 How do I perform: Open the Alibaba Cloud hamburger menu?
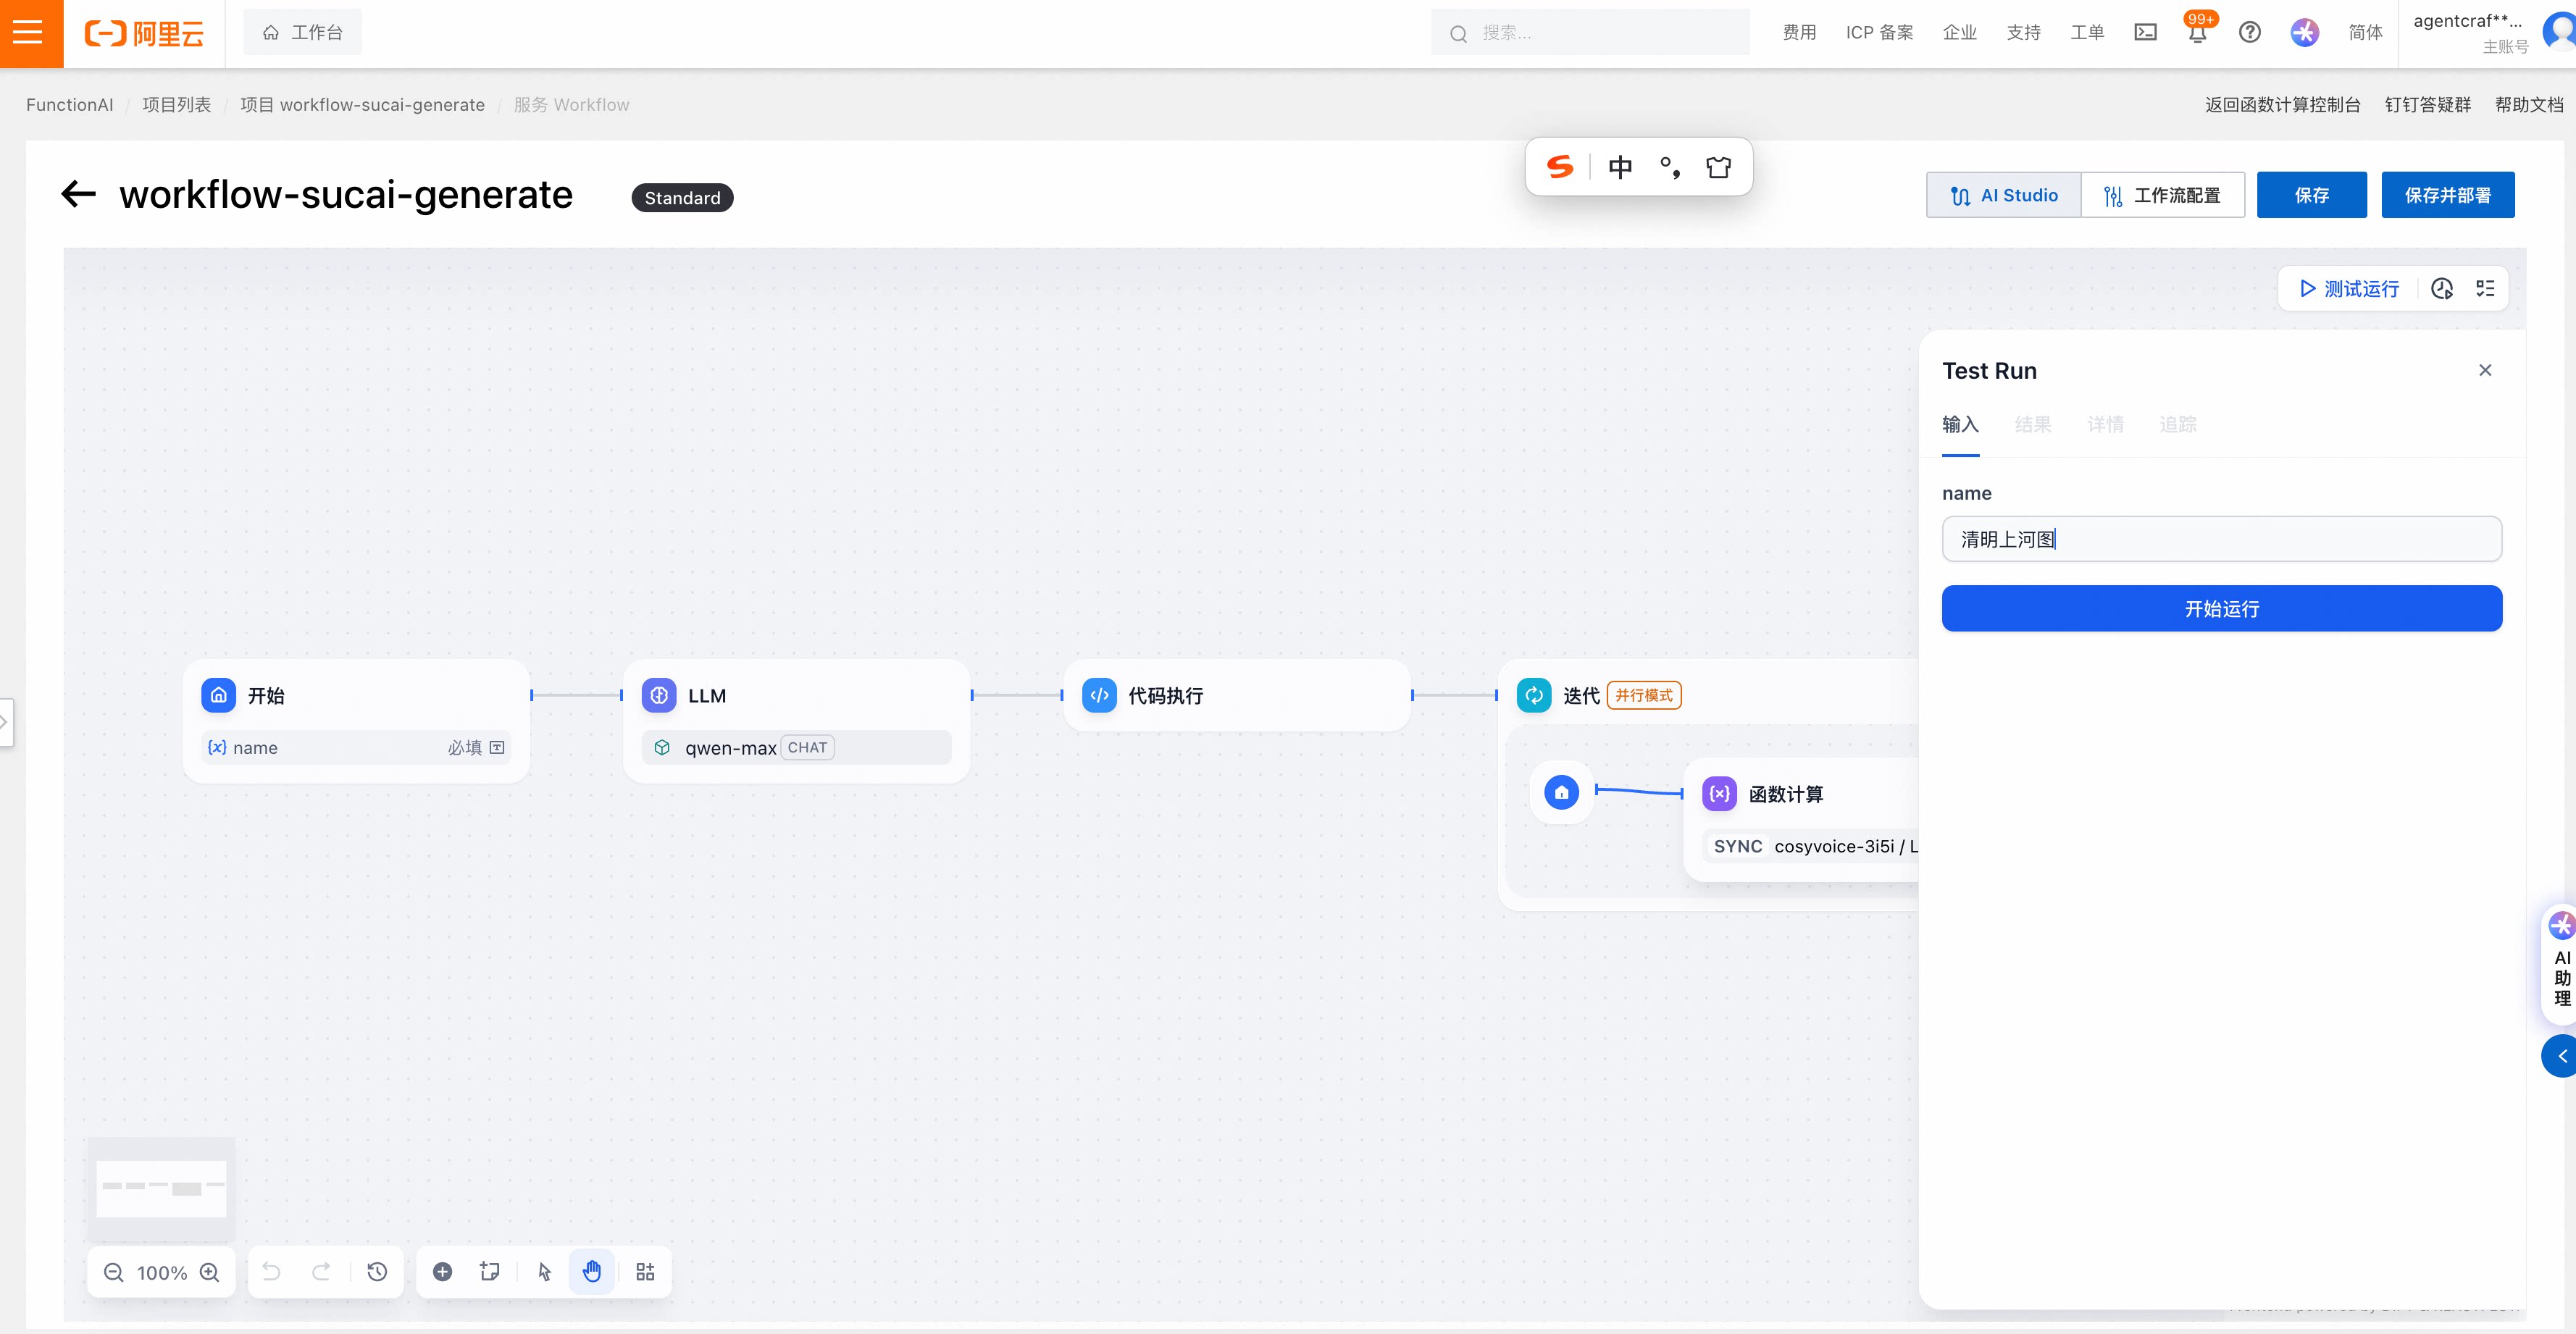29,33
